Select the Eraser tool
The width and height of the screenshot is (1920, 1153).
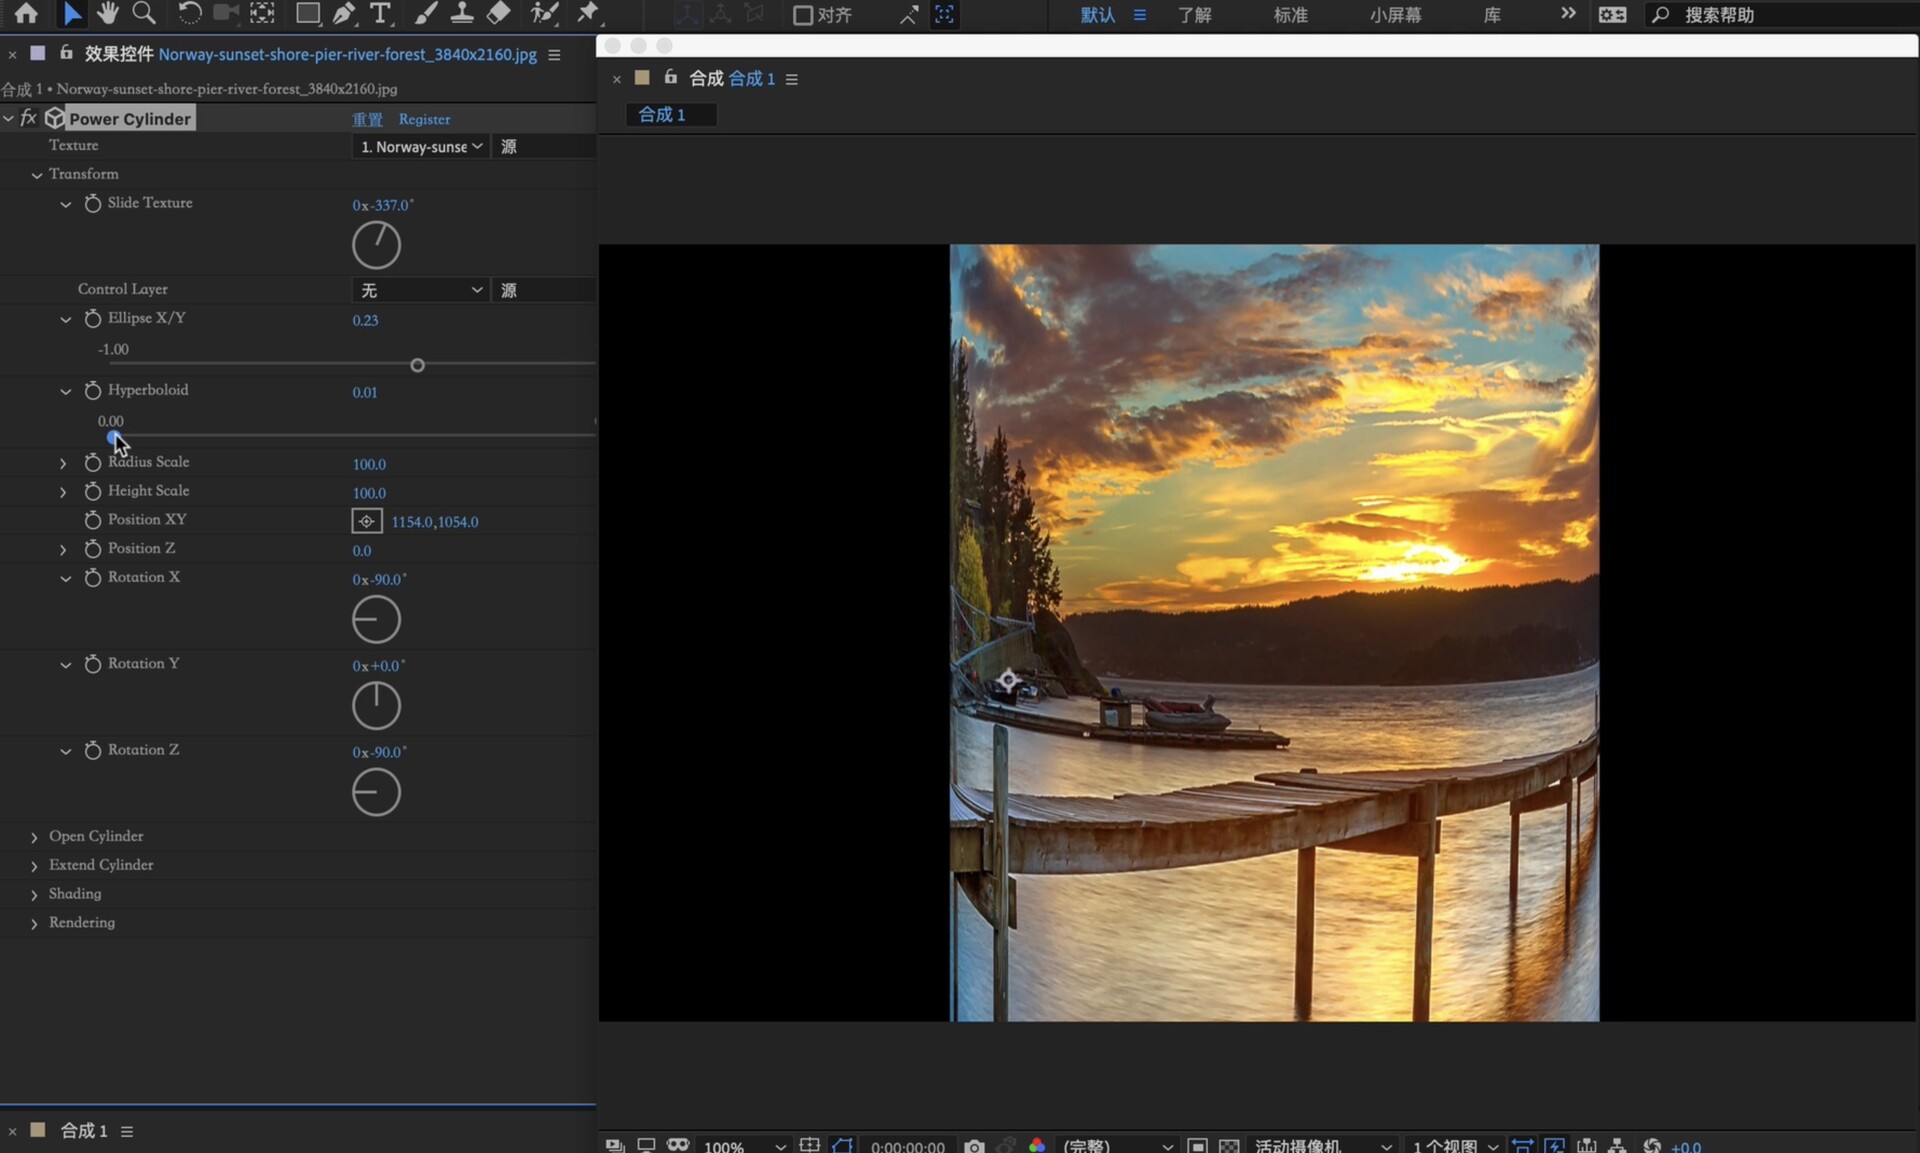coord(498,13)
